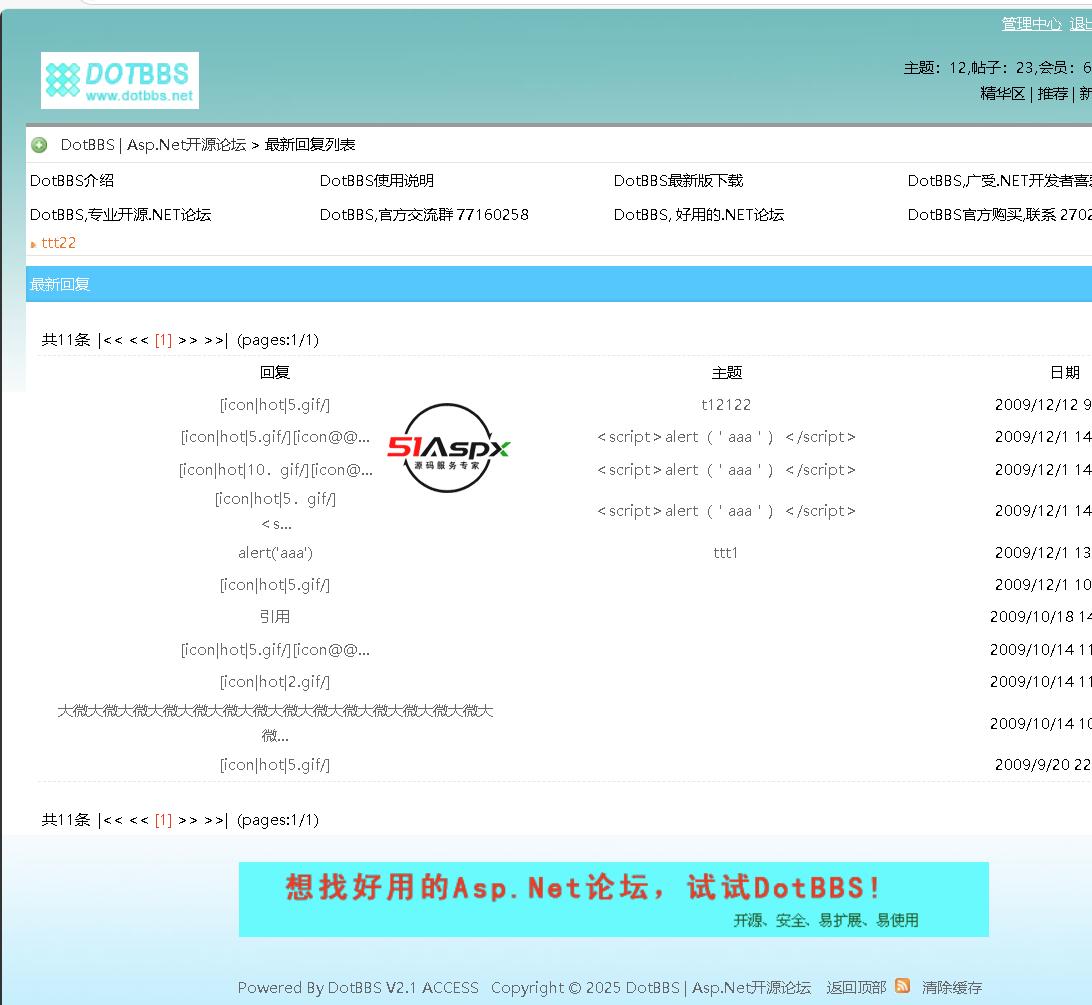Open reply [icon|hot|10. gif/][icon@...
Image resolution: width=1092 pixels, height=1005 pixels.
(x=275, y=470)
